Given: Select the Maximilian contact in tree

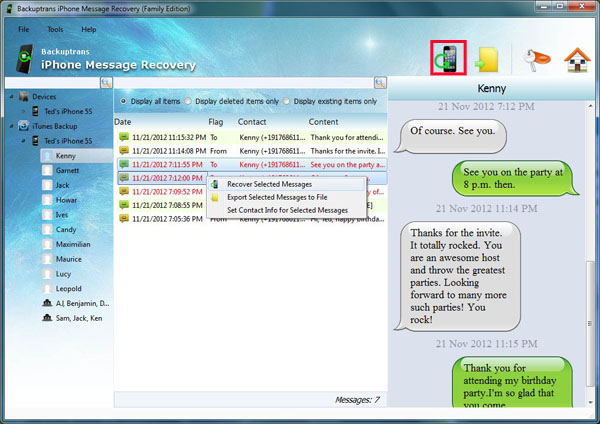Looking at the screenshot, I should (x=73, y=244).
